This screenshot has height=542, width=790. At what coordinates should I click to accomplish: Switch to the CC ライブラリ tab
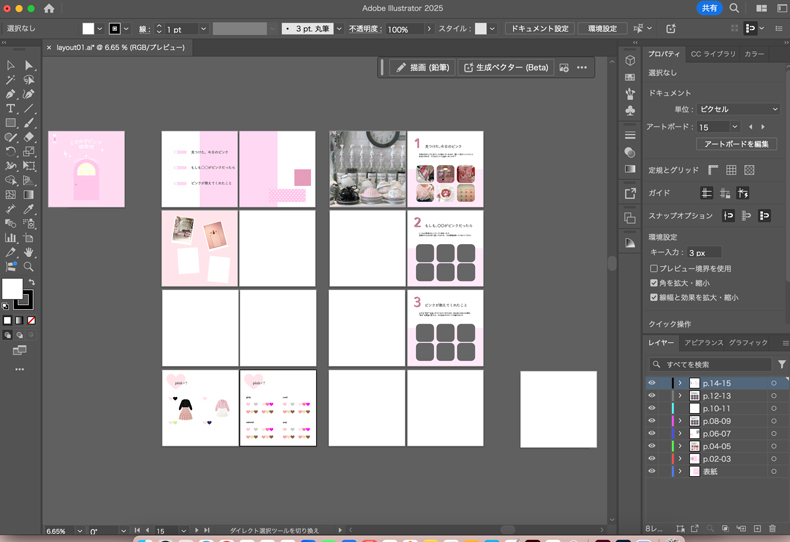(712, 54)
